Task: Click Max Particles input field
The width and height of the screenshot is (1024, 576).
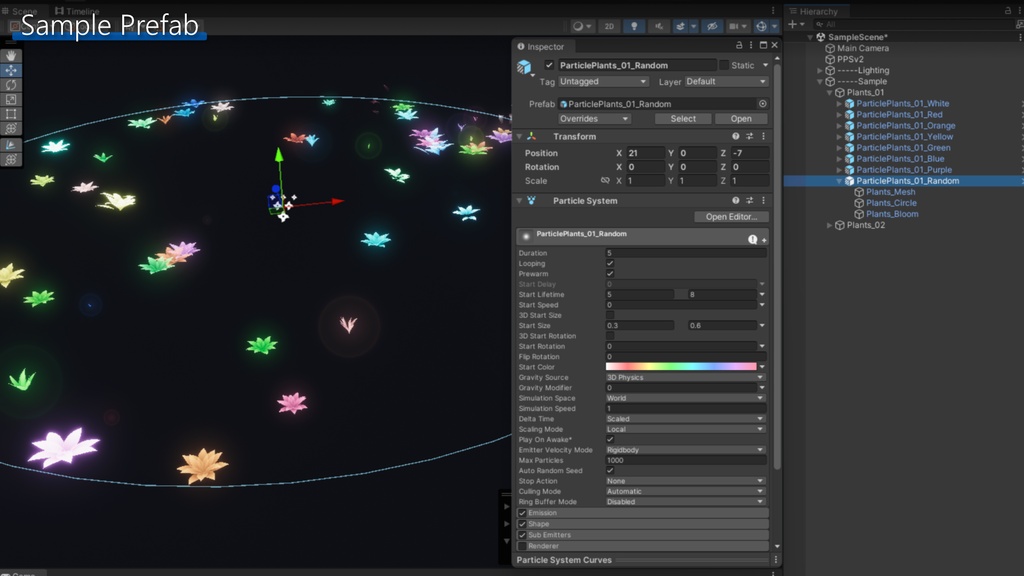Action: 686,460
